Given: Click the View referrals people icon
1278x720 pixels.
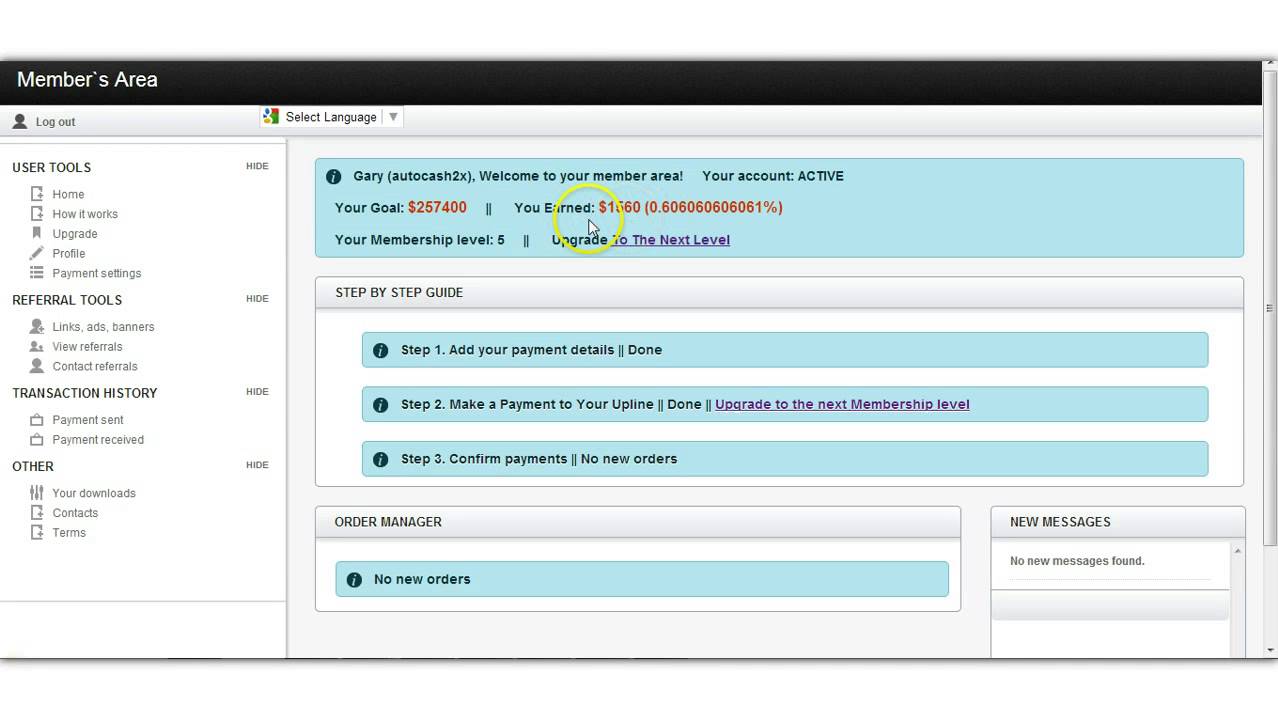Looking at the screenshot, I should click(37, 347).
